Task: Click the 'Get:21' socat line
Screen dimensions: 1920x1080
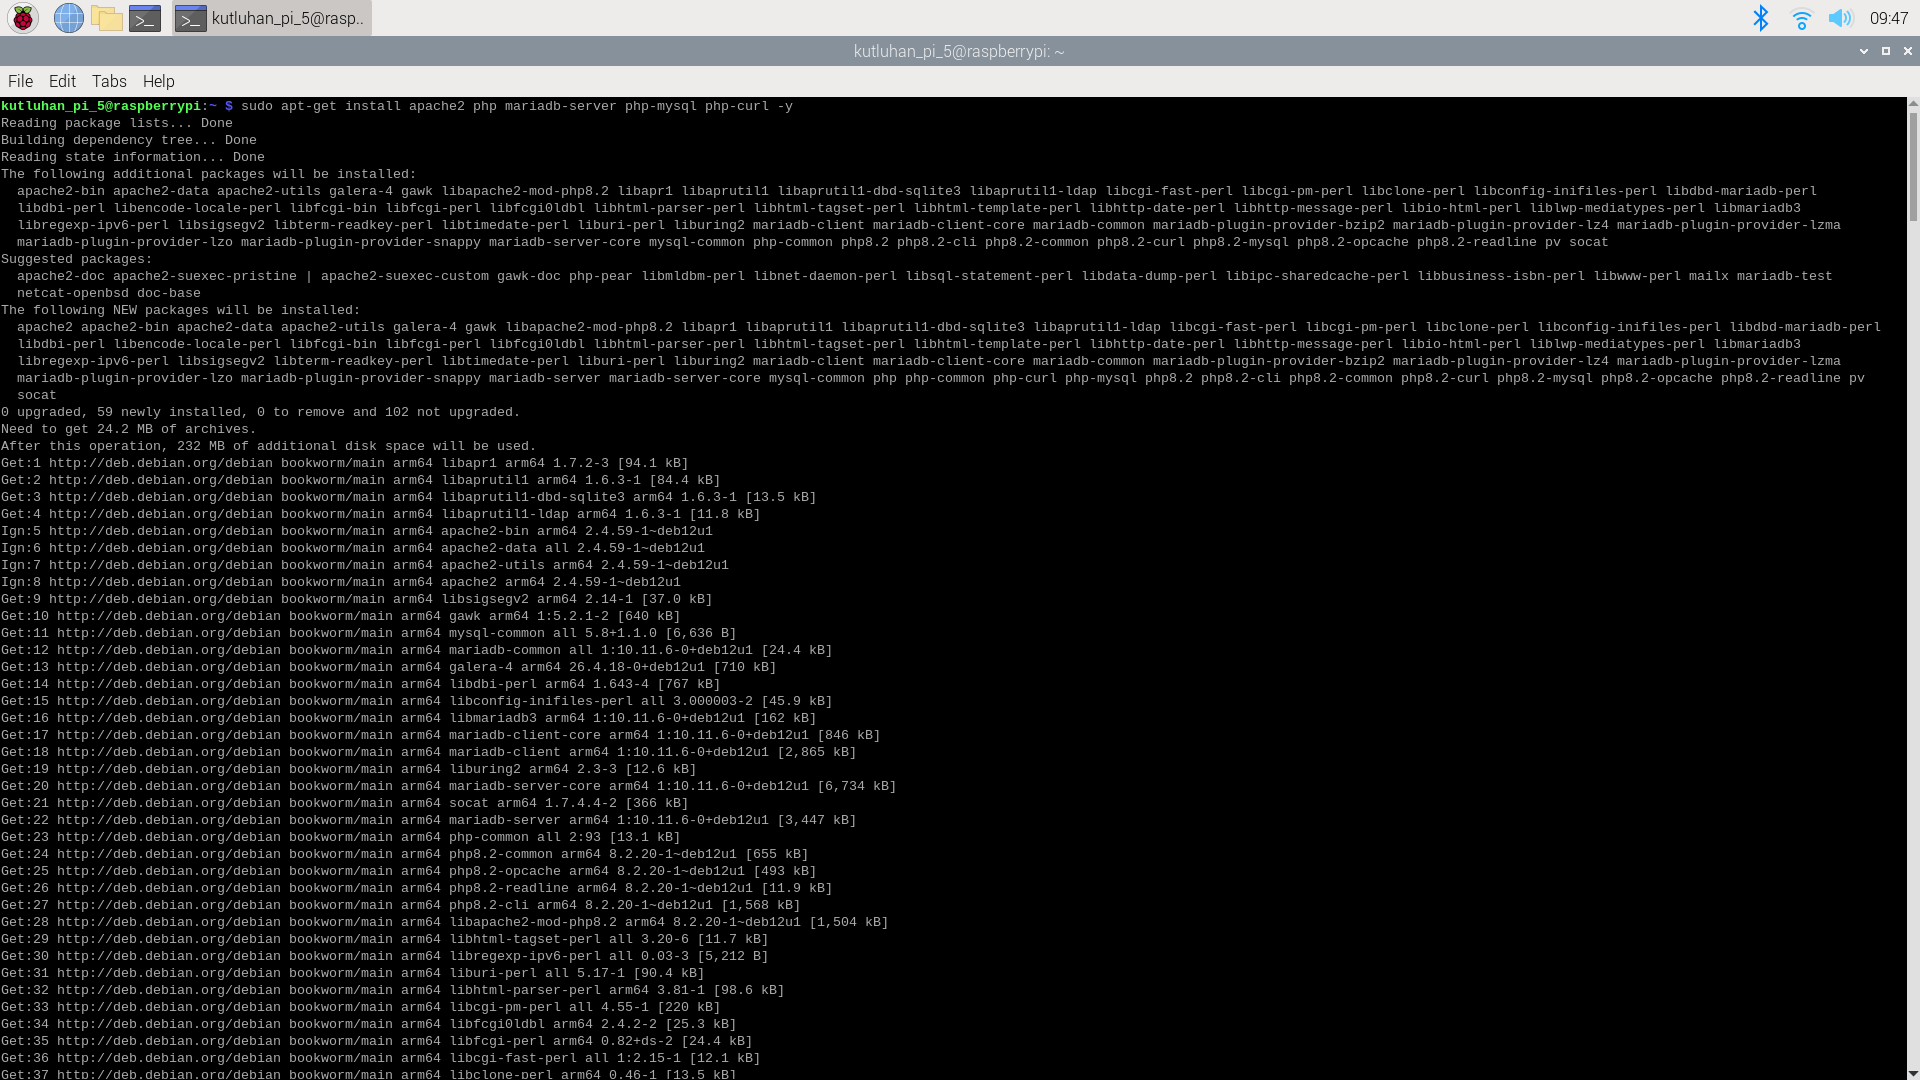Action: [x=345, y=803]
